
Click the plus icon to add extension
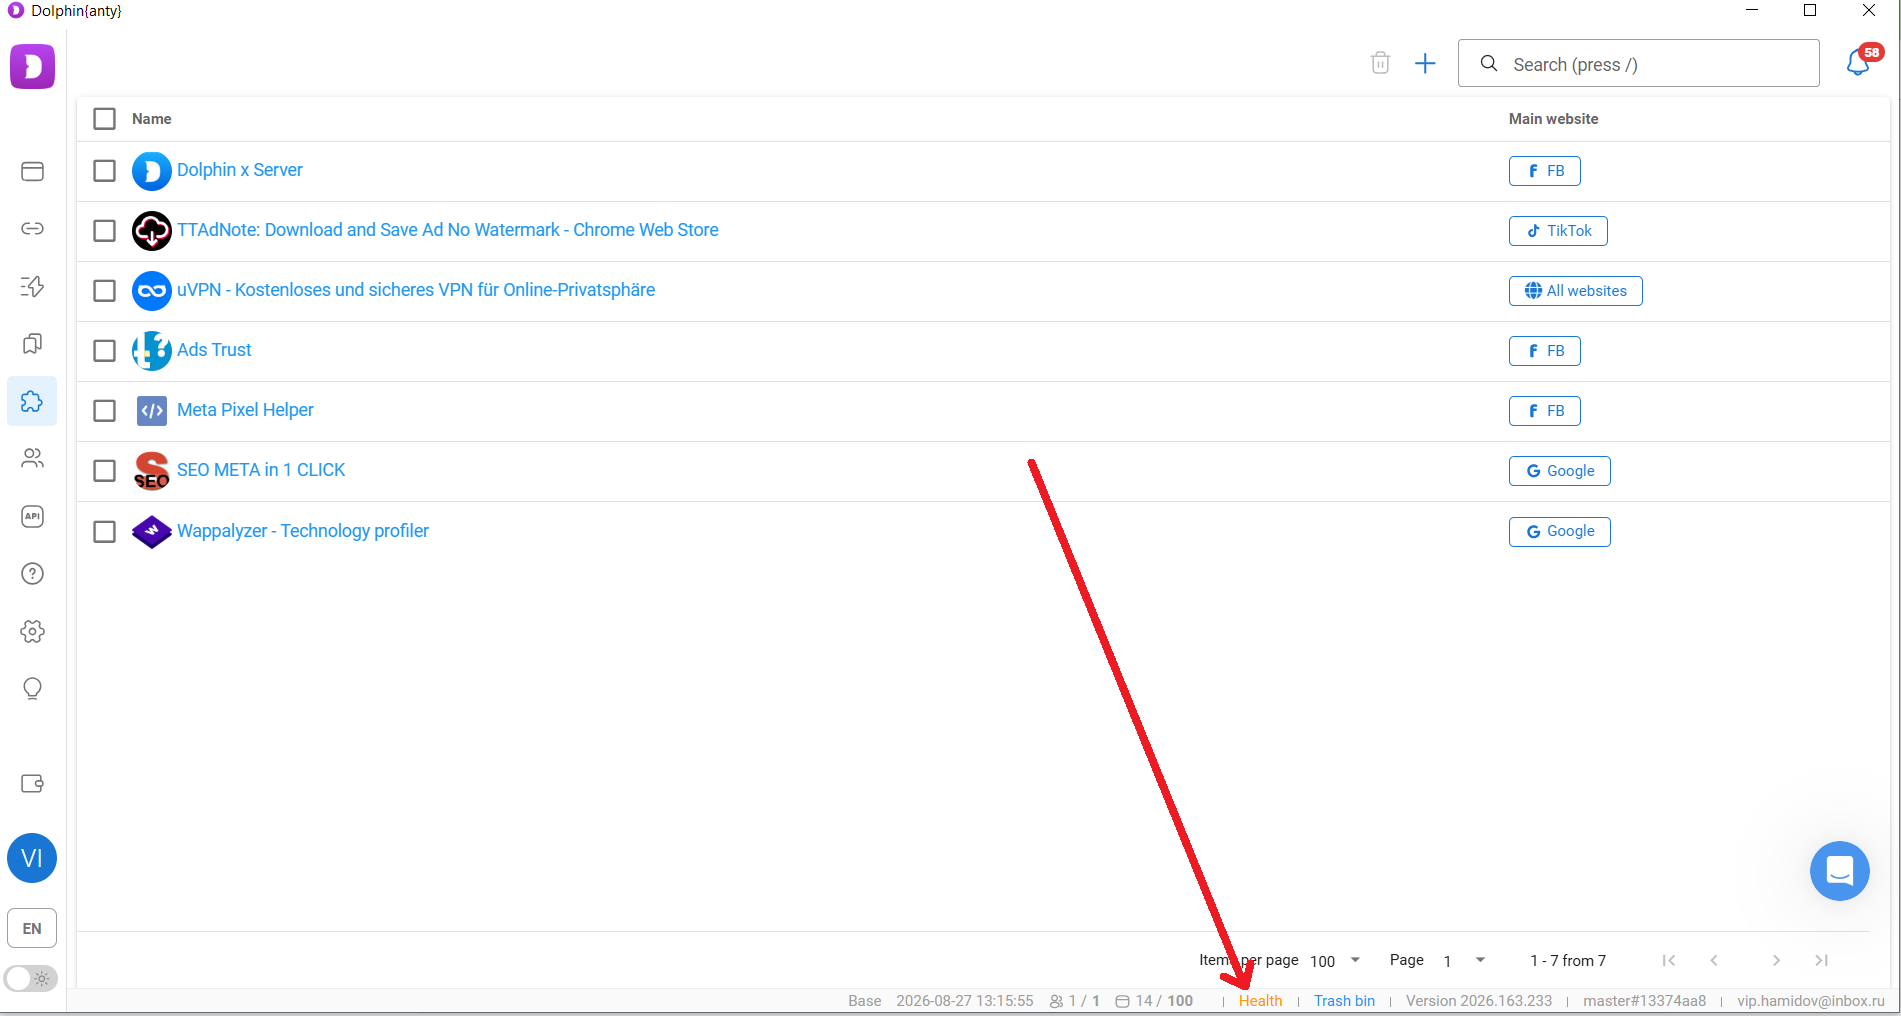tap(1425, 64)
